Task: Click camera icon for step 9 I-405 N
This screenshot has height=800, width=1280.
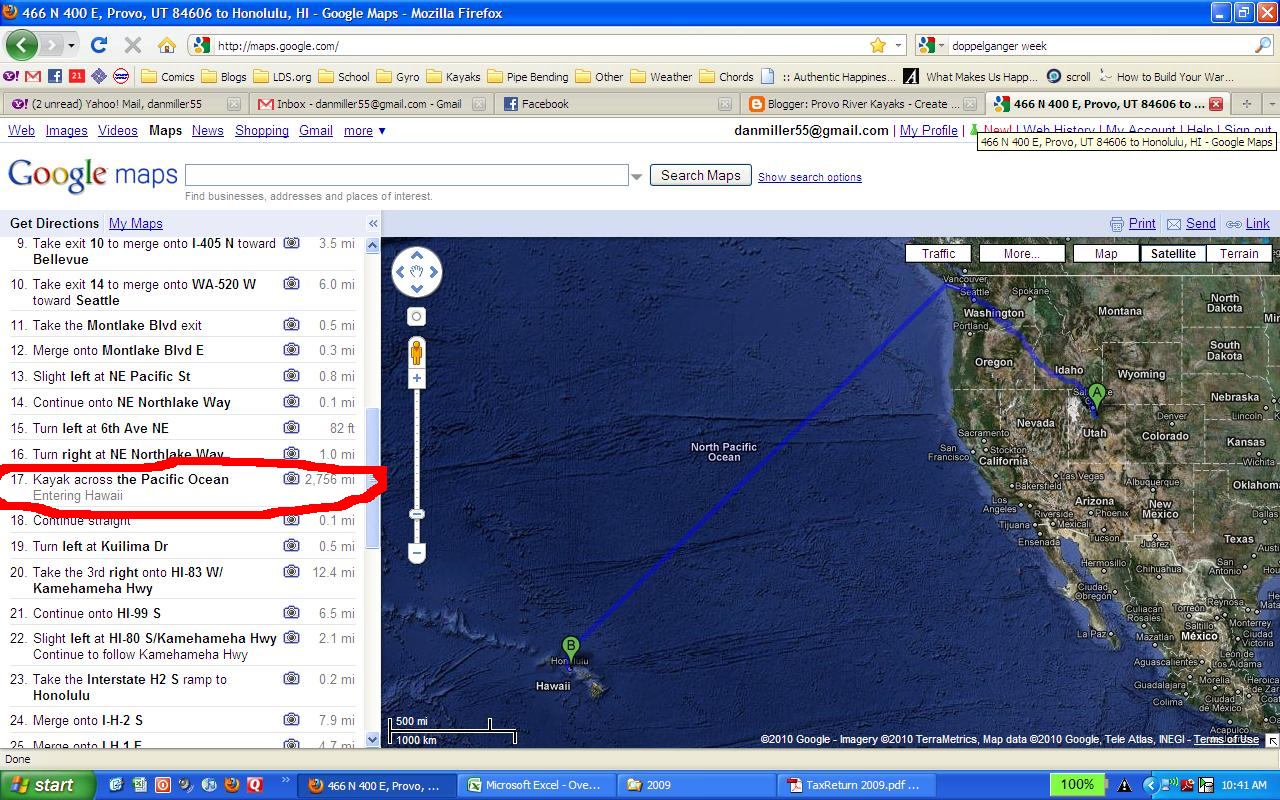Action: point(291,243)
